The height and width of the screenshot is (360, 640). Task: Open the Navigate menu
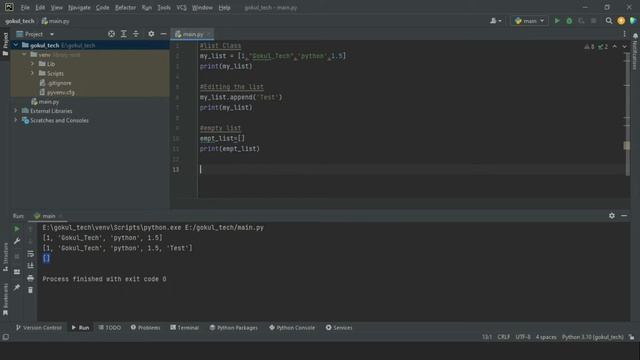[79, 7]
